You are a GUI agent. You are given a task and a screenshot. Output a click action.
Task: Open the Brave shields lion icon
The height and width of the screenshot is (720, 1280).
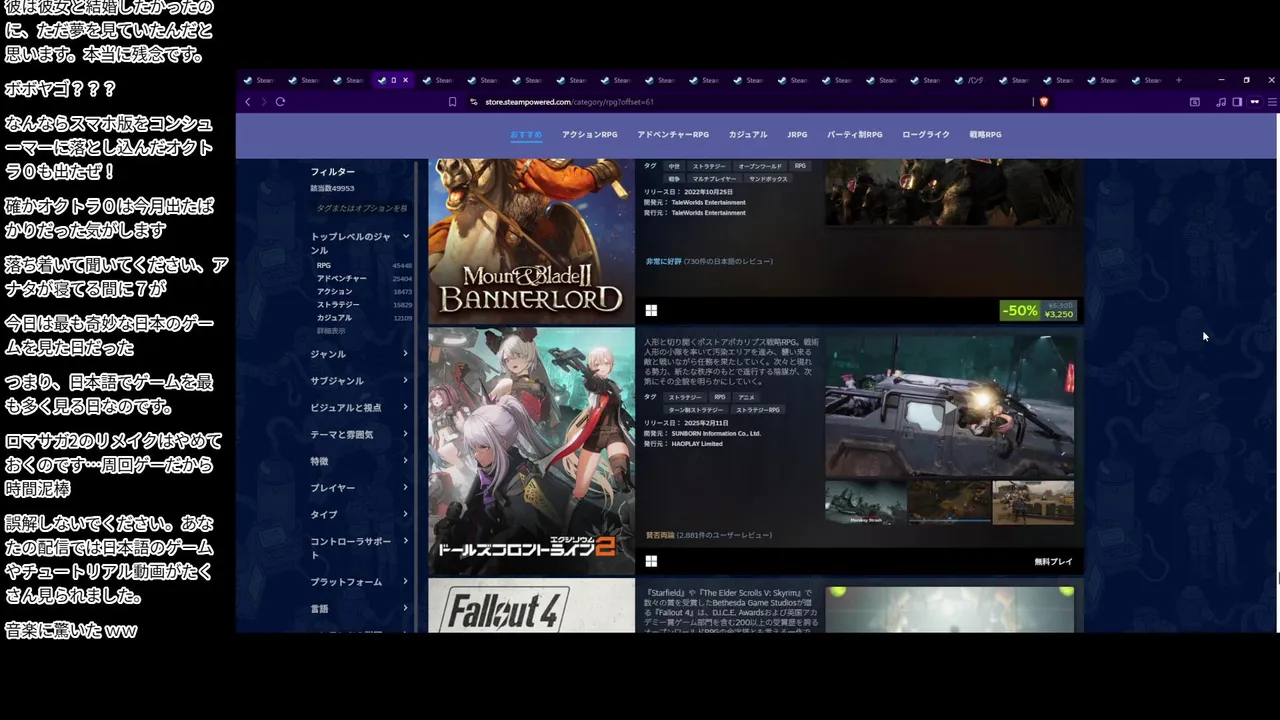point(1044,102)
